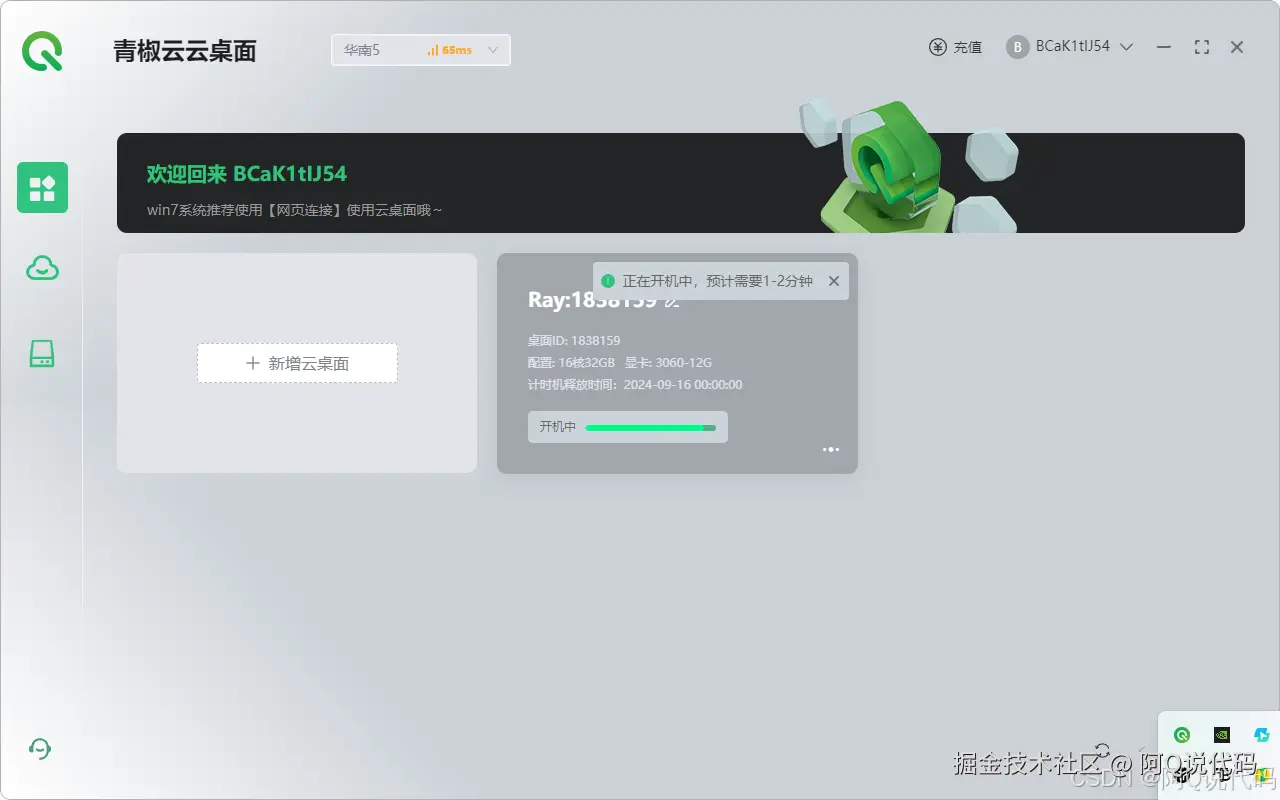Click the yen recharge icon

tap(938, 47)
